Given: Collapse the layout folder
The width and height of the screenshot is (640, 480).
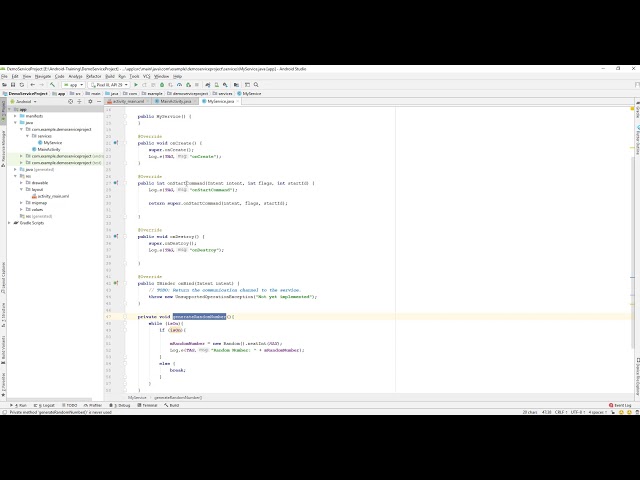Looking at the screenshot, I should [x=22, y=189].
